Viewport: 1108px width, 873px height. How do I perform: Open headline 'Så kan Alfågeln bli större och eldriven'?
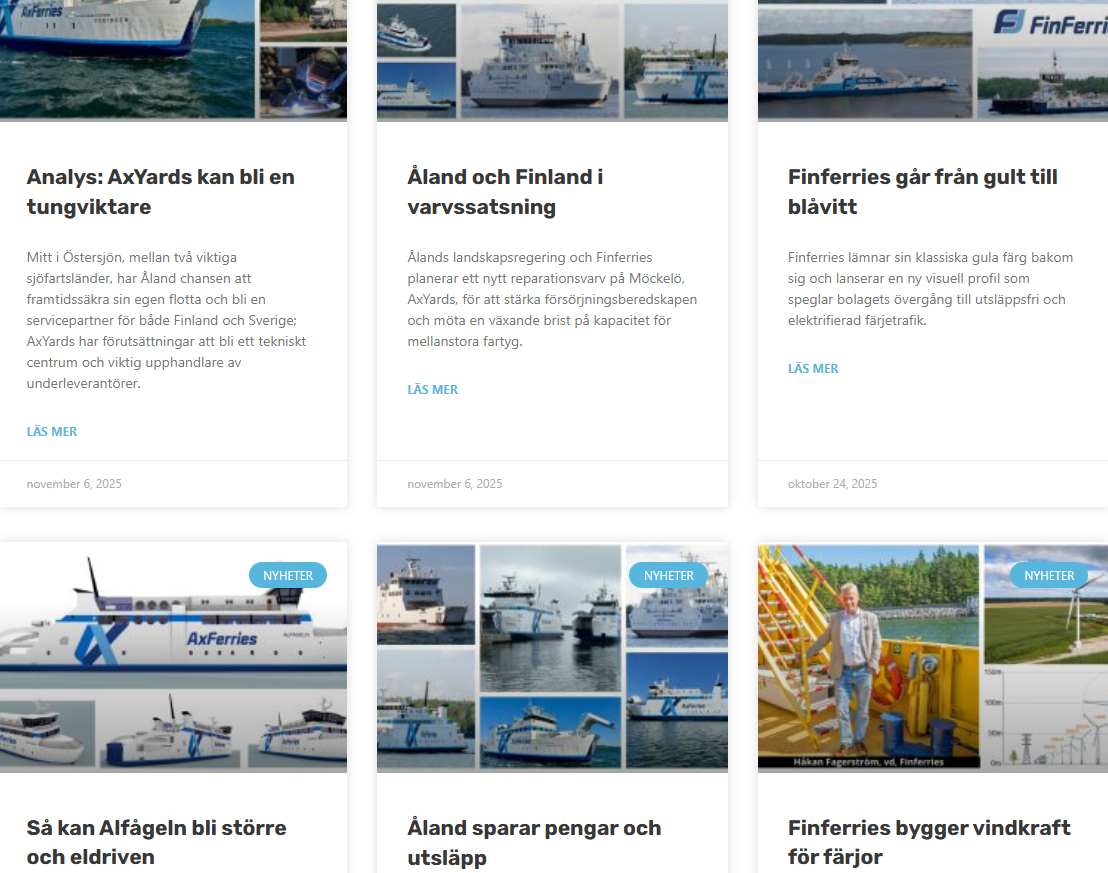tap(156, 842)
